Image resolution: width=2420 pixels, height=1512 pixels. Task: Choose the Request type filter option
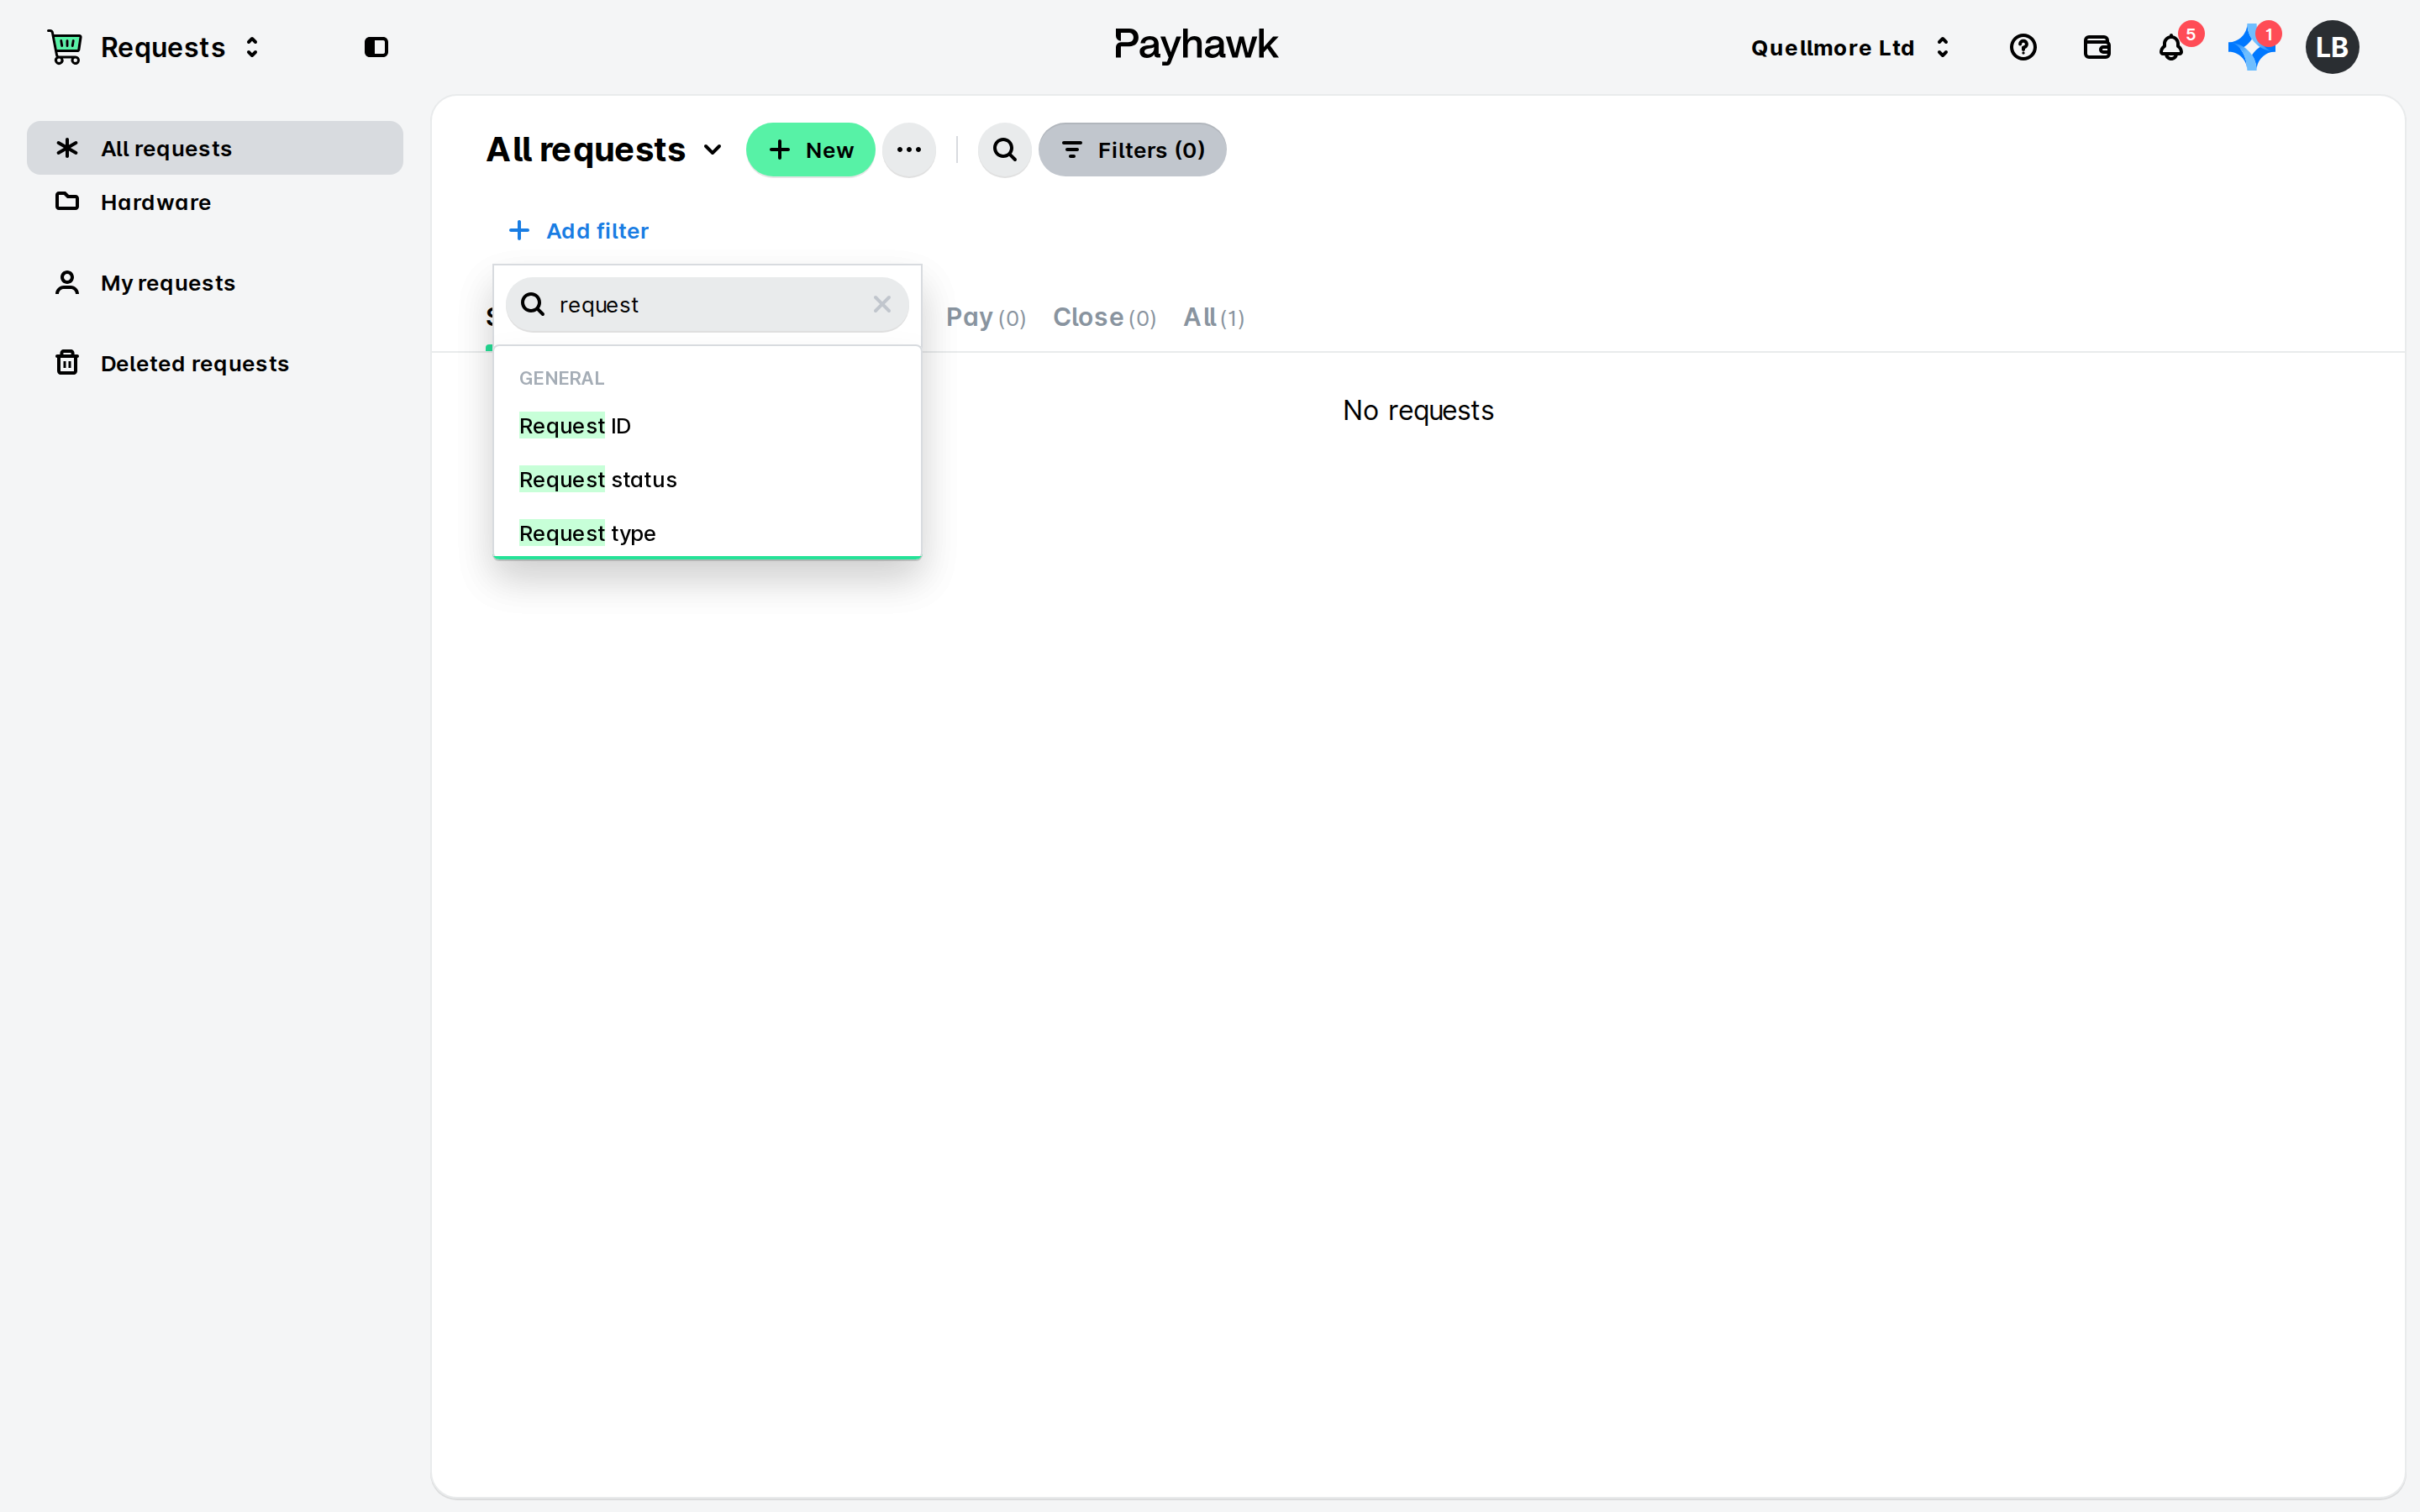pyautogui.click(x=707, y=533)
